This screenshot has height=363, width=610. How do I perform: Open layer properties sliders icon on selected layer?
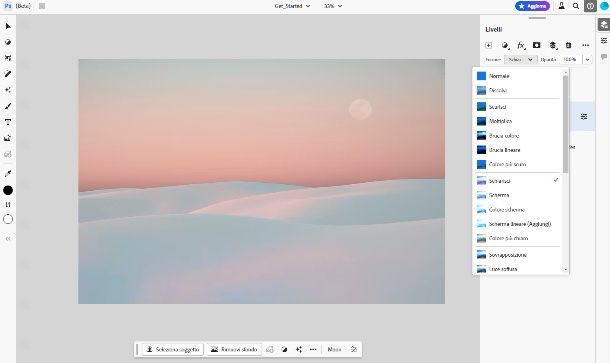coord(584,116)
